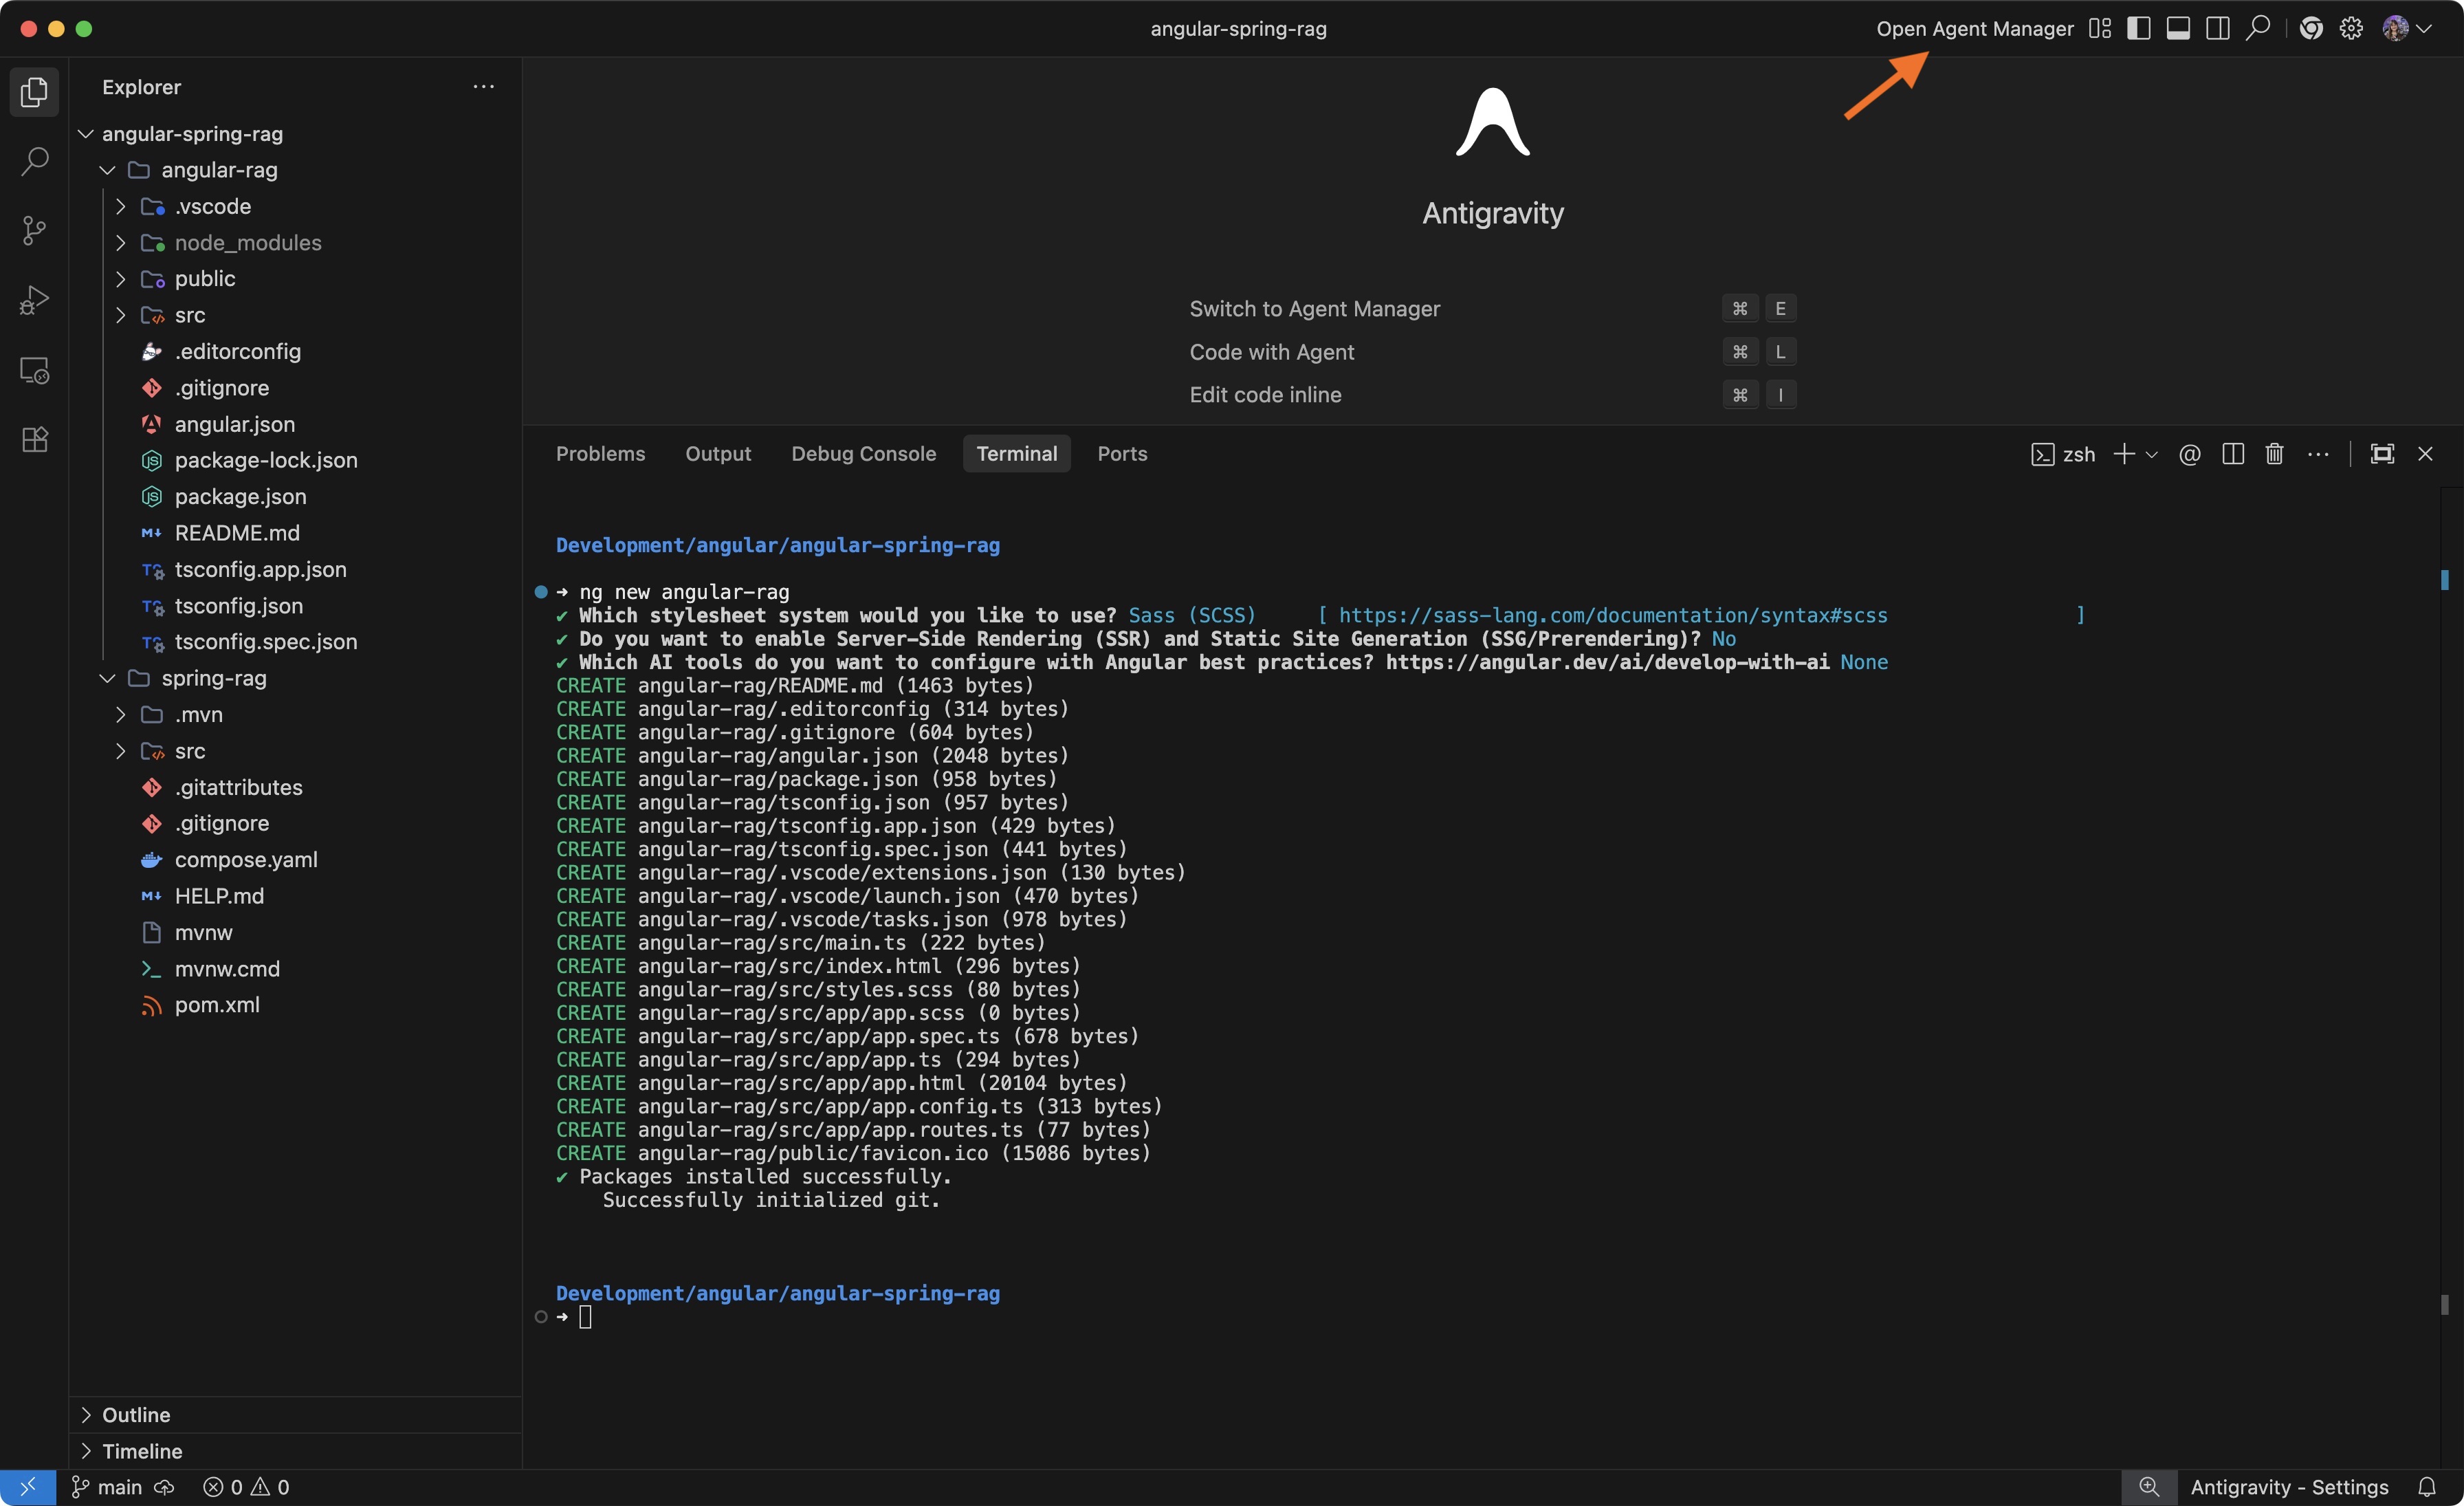Open the Problems tab
This screenshot has width=2464, height=1506.
[600, 453]
